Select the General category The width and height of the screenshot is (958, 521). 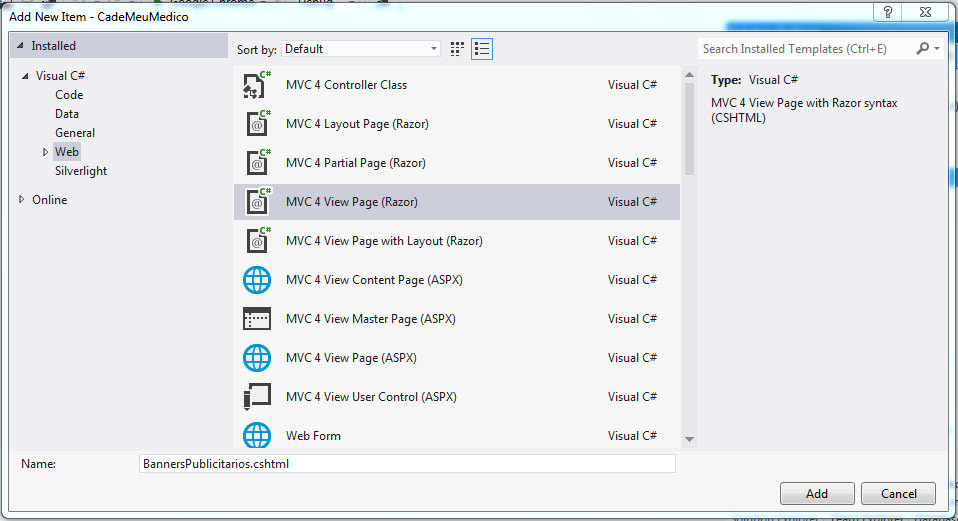coord(75,133)
